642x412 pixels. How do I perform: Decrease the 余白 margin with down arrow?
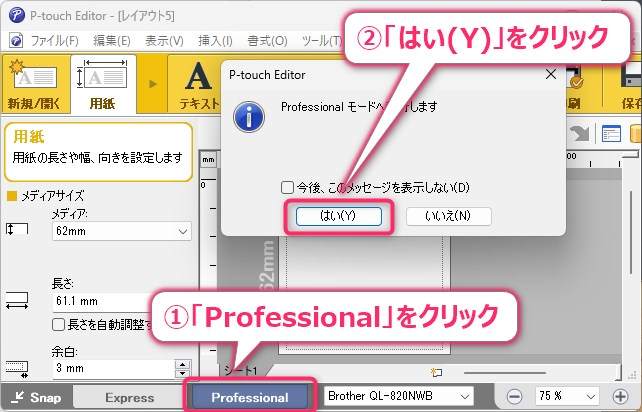(183, 373)
